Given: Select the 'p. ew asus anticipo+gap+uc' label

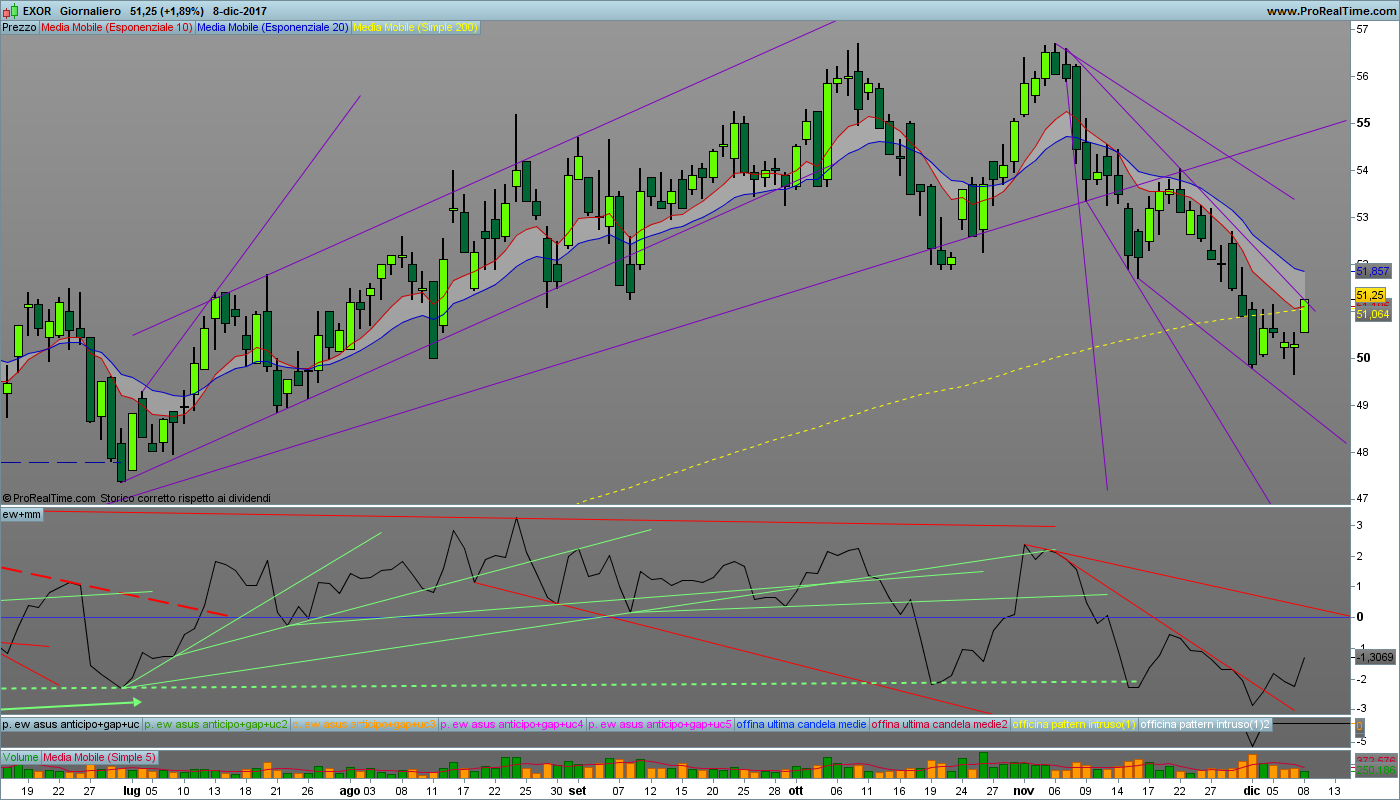Looking at the screenshot, I should [71, 724].
